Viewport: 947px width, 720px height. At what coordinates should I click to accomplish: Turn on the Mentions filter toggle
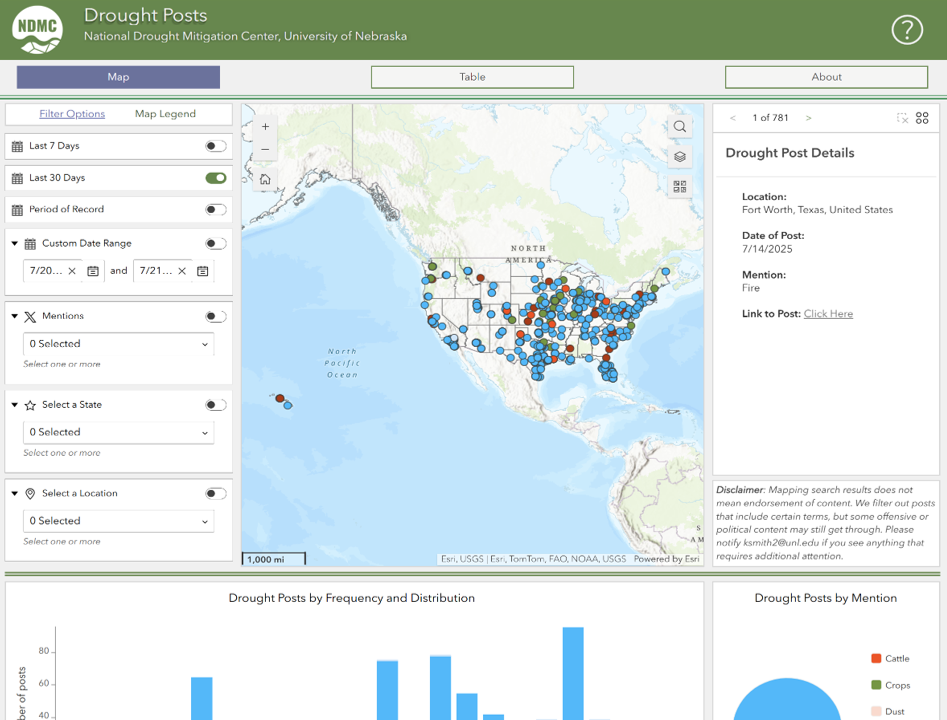pos(216,317)
